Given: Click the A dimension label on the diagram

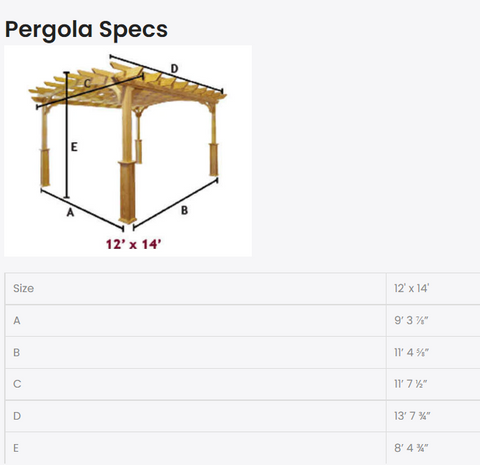Looking at the screenshot, I should pos(70,212).
